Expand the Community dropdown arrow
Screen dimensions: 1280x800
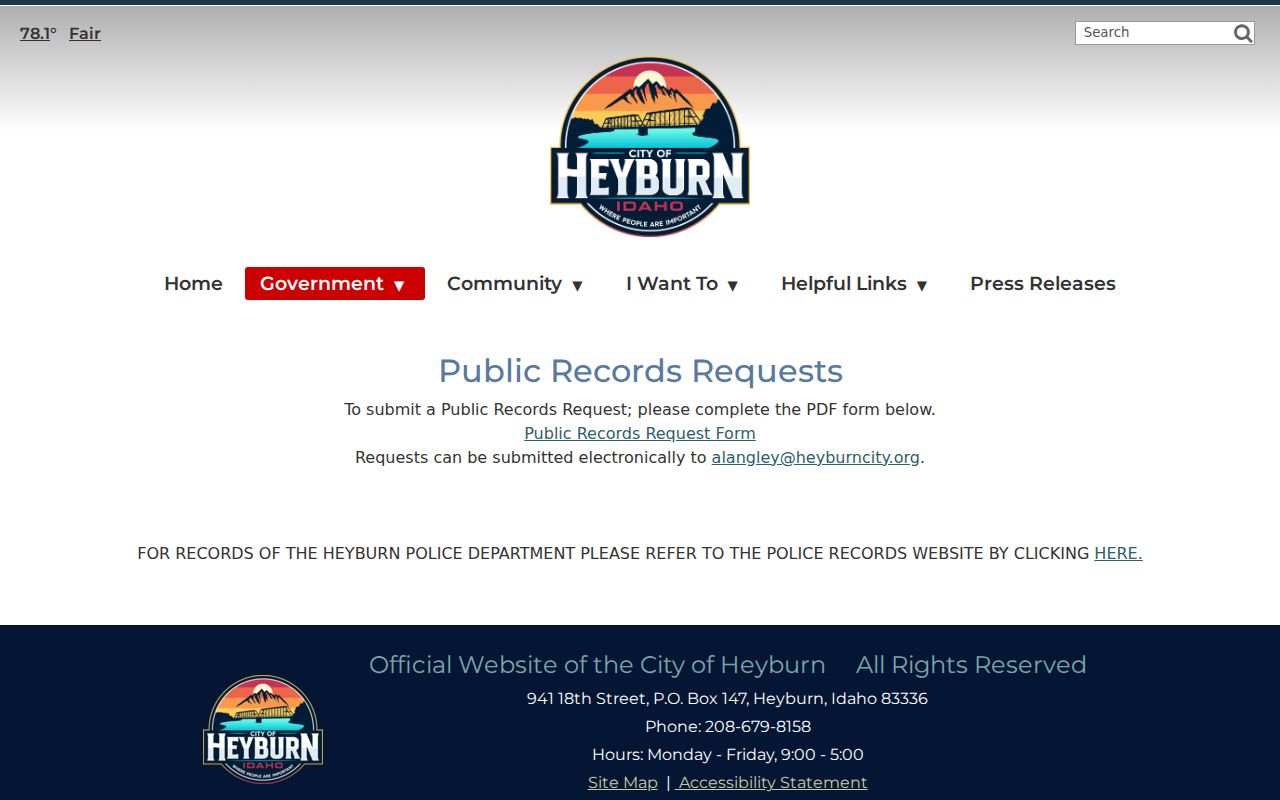tap(577, 285)
